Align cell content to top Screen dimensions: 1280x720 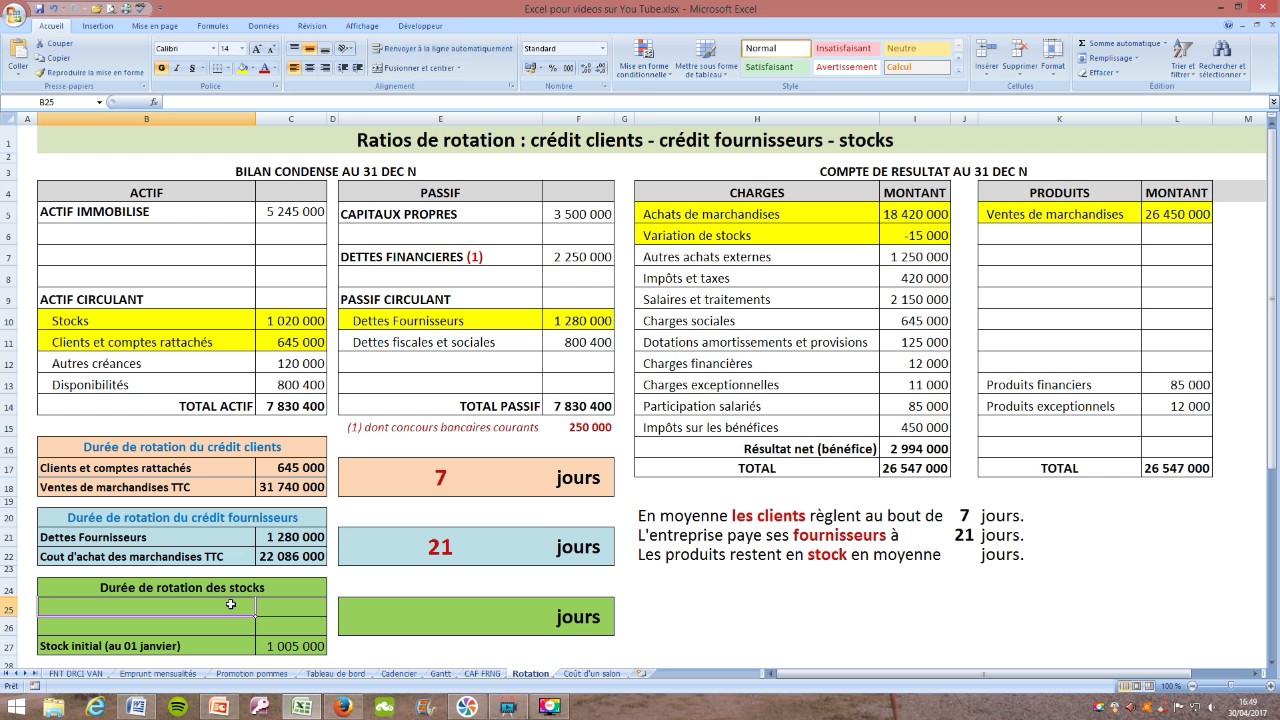pos(295,48)
